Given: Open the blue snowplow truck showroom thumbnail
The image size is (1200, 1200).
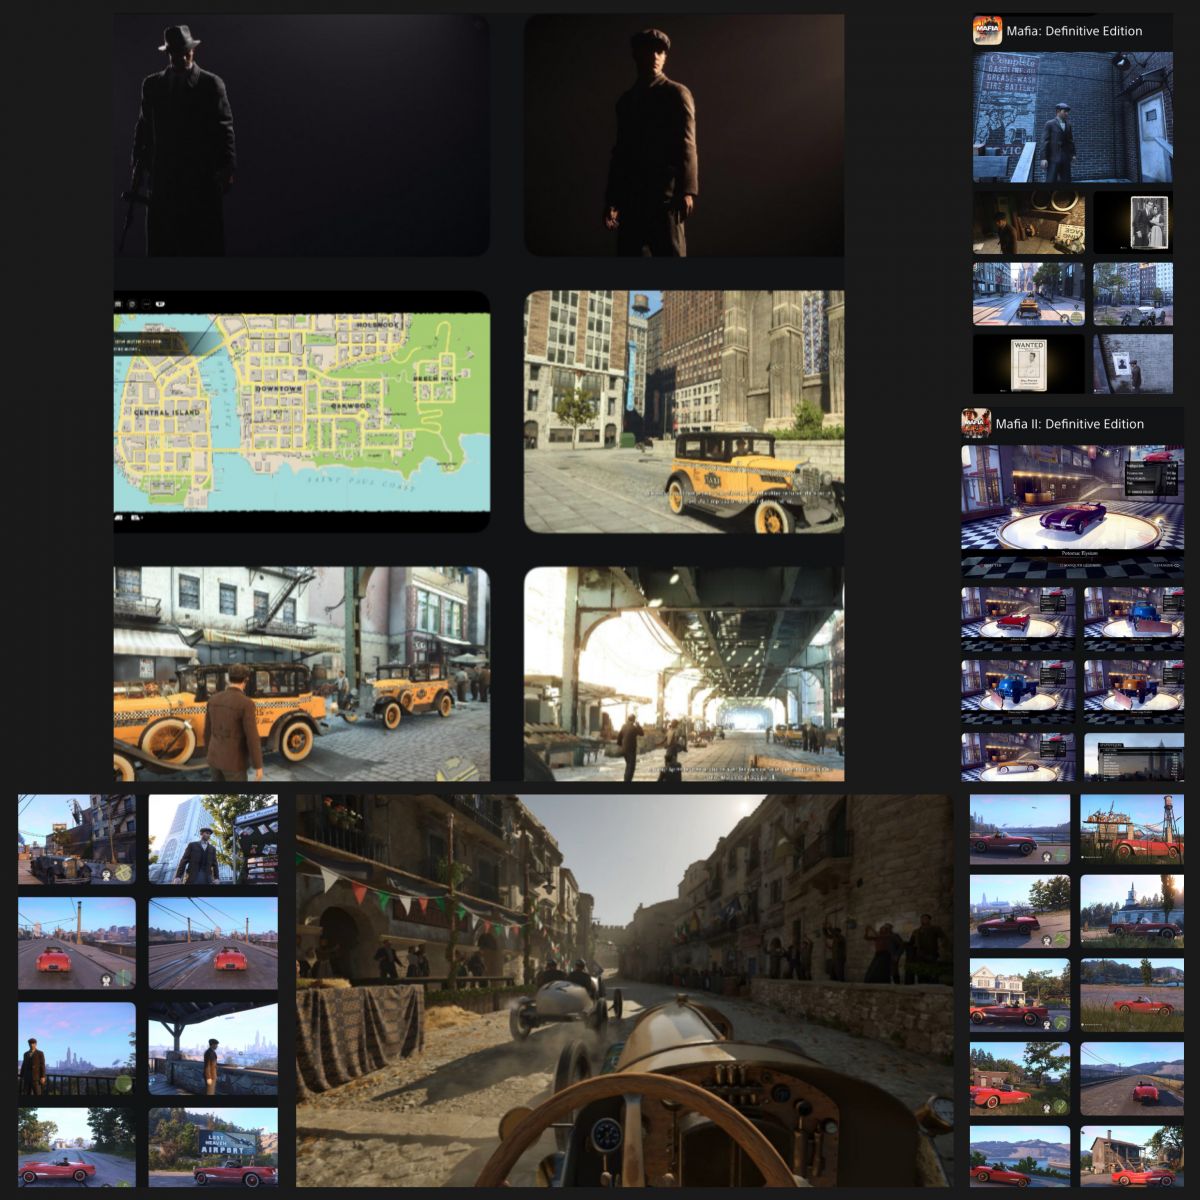Looking at the screenshot, I should [x=1018, y=691].
